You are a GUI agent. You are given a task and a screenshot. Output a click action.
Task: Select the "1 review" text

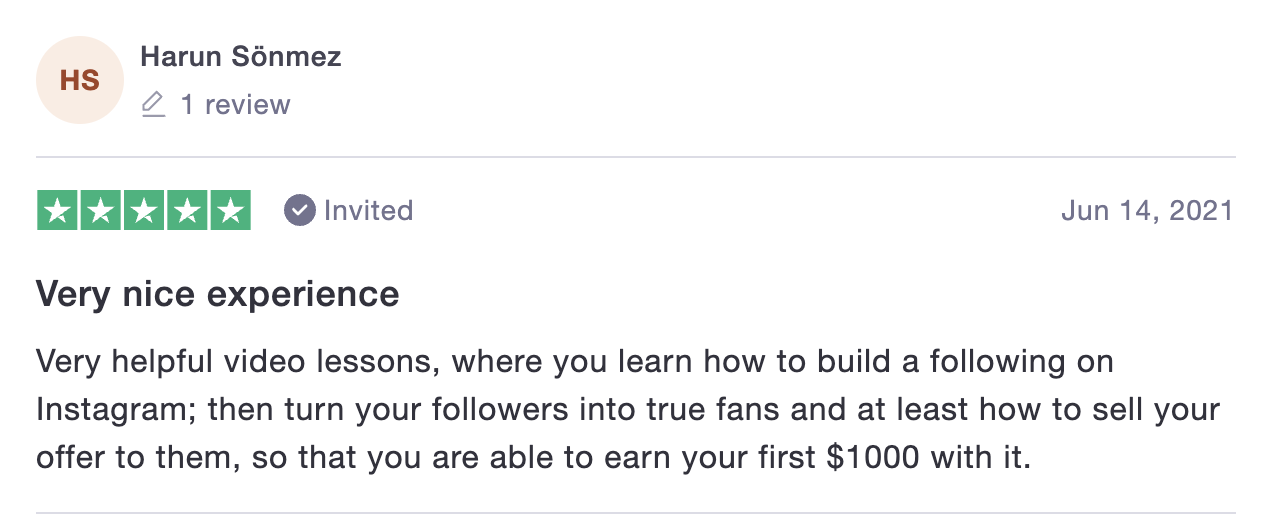pyautogui.click(x=235, y=104)
